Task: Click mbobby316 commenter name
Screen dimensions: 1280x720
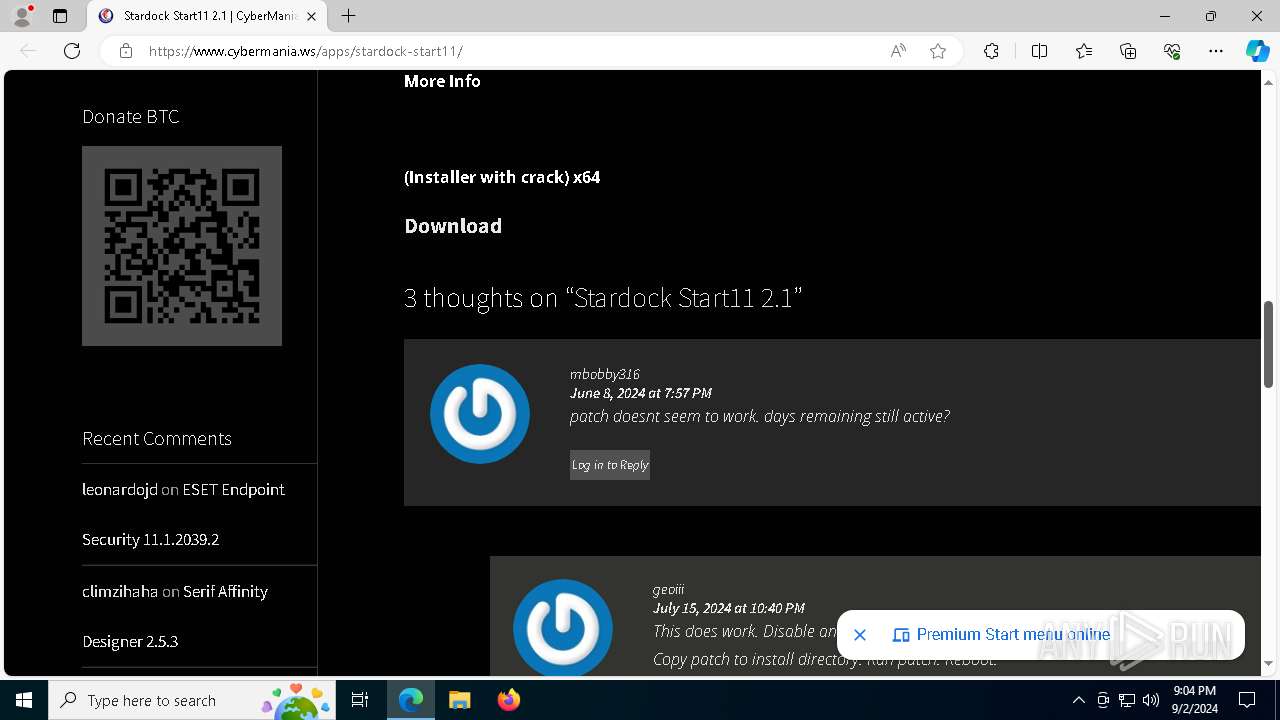Action: pyautogui.click(x=605, y=374)
